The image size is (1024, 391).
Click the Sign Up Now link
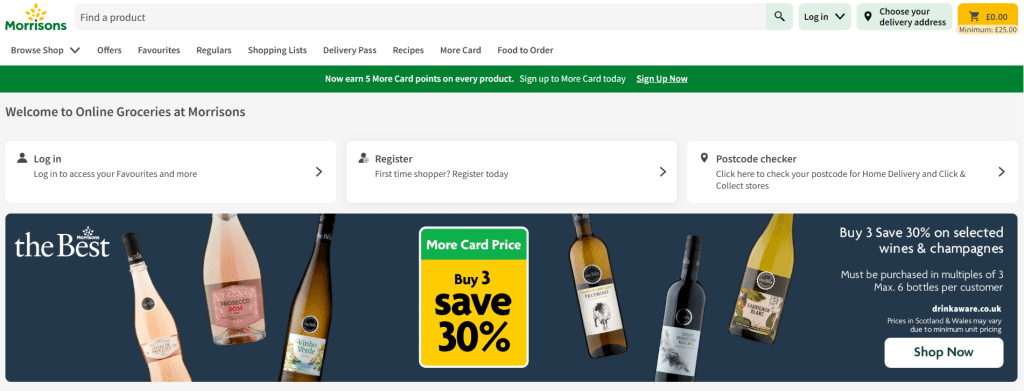(x=662, y=79)
